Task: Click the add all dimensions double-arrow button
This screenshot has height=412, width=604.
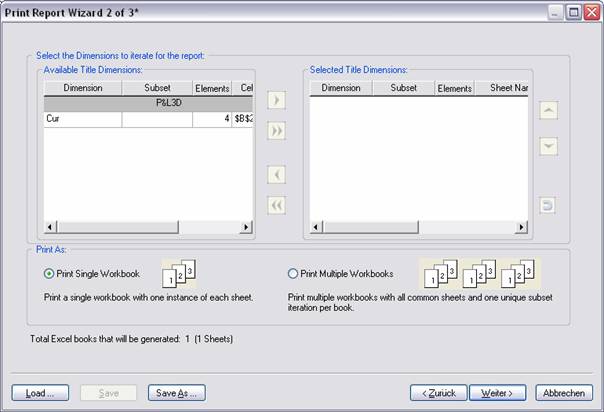Action: point(277,131)
